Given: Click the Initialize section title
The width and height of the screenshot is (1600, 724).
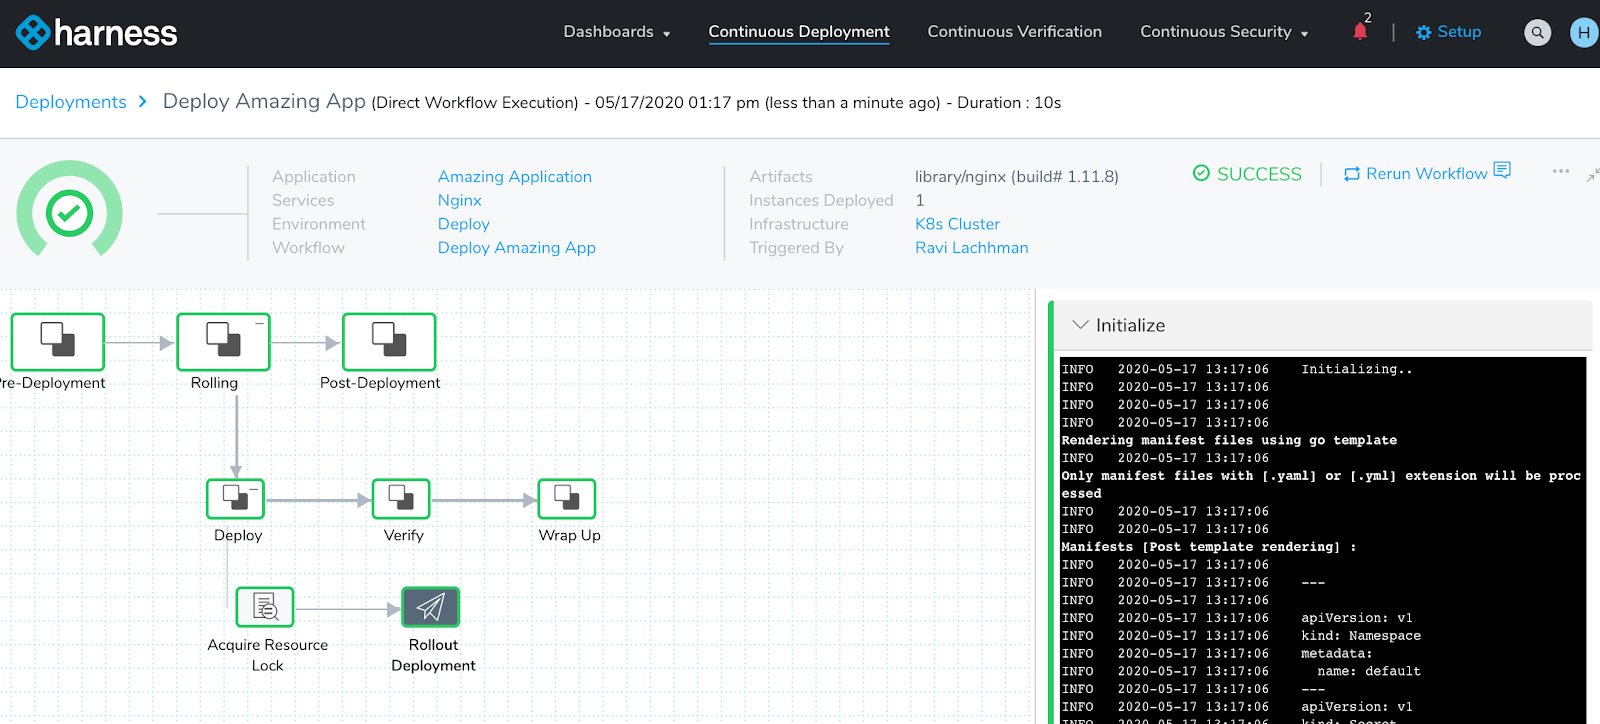Looking at the screenshot, I should pos(1130,326).
